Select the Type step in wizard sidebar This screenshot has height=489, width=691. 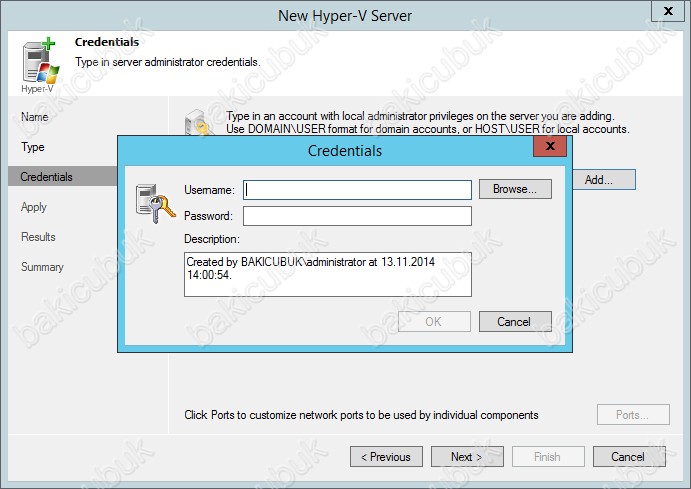click(x=33, y=147)
